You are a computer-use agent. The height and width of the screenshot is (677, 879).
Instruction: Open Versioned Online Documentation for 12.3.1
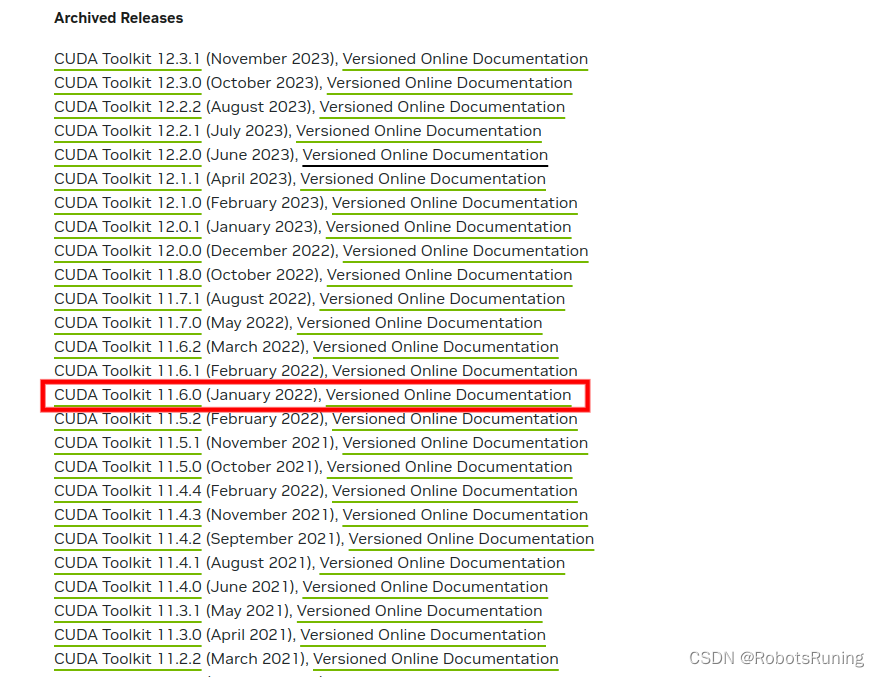(465, 59)
